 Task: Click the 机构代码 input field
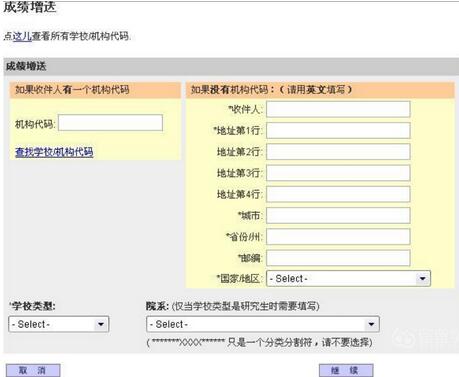[110, 123]
